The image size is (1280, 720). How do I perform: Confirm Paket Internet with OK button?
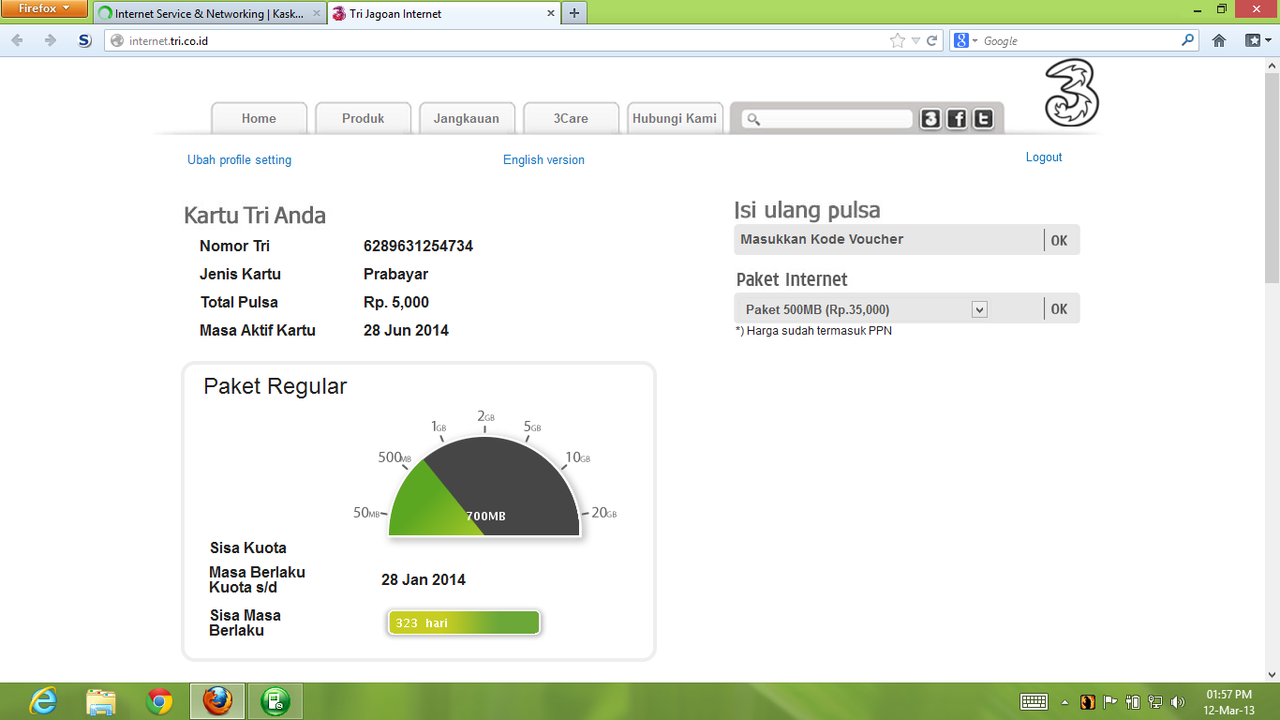(x=1059, y=309)
